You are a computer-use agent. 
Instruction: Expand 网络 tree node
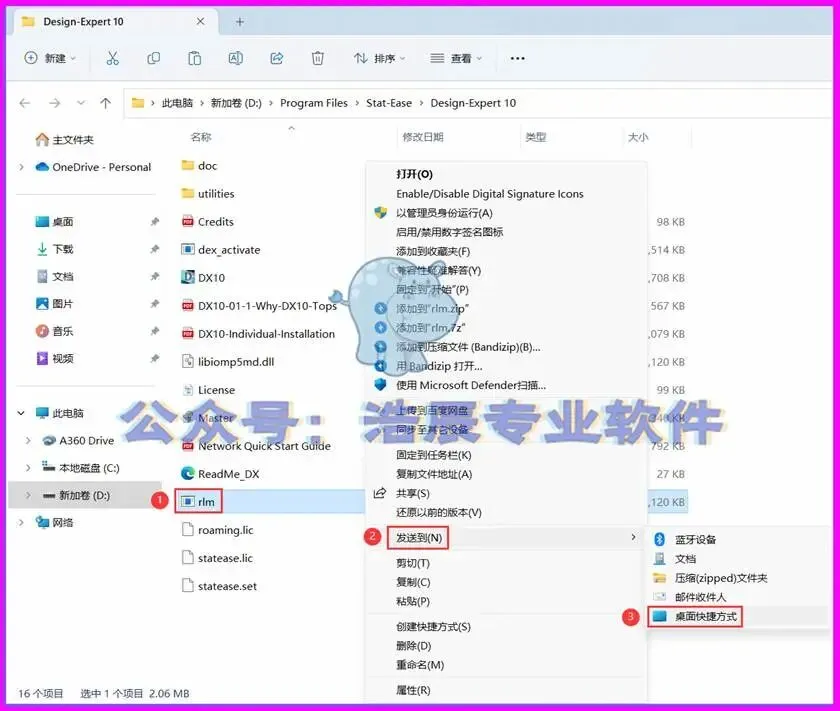[21, 522]
